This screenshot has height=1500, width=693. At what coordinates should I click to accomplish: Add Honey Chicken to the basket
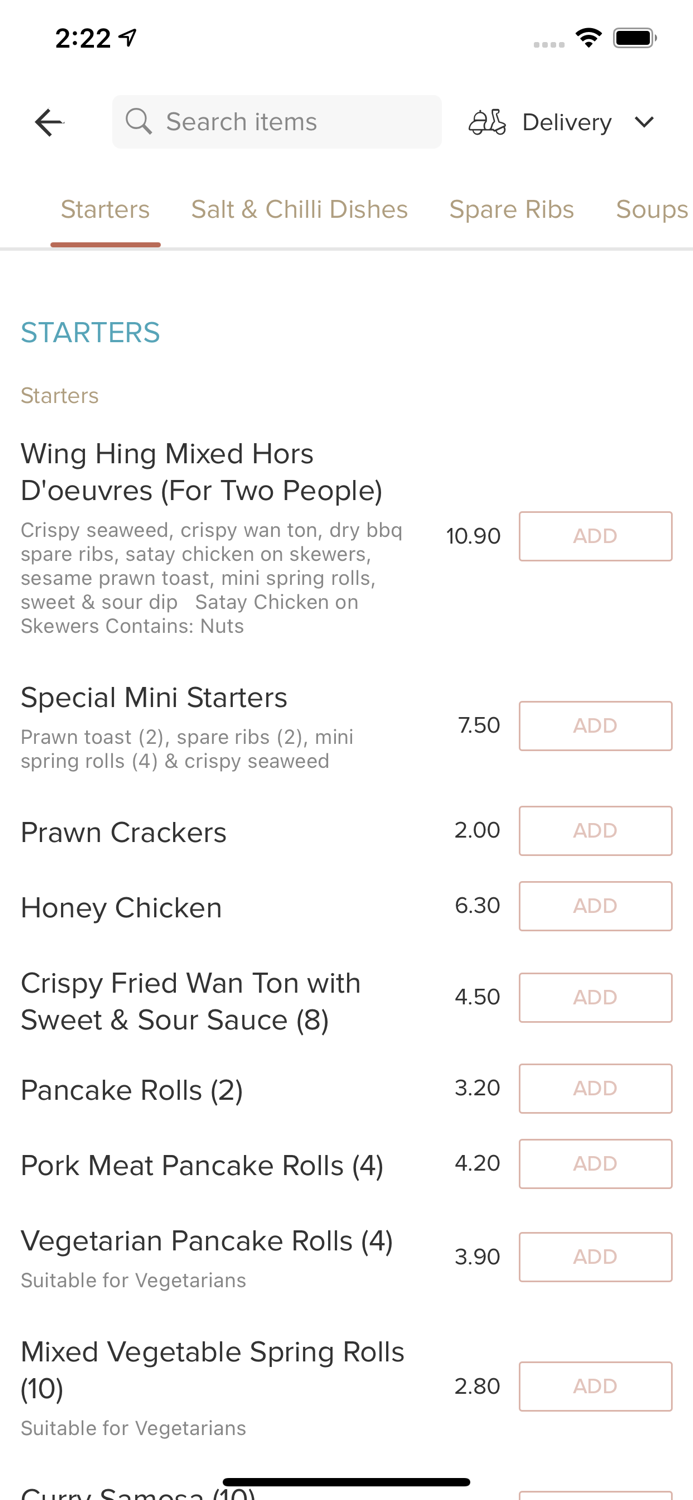coord(595,906)
